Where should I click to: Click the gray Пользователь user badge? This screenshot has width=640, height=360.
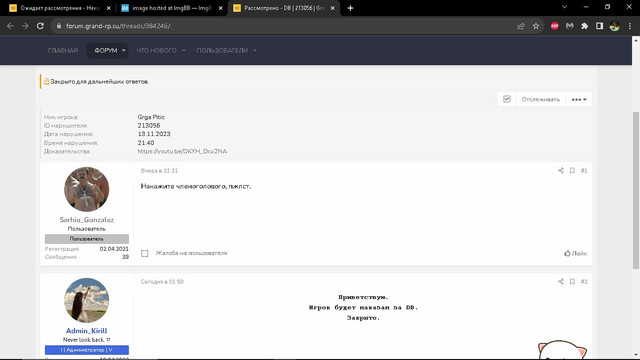pos(87,239)
